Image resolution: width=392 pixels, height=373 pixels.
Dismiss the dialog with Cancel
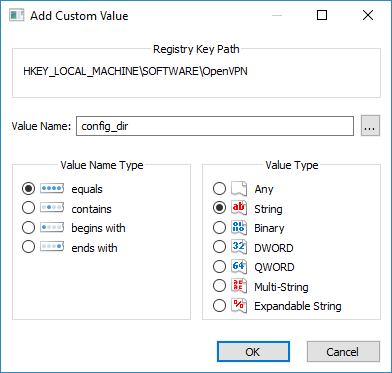[x=343, y=351]
